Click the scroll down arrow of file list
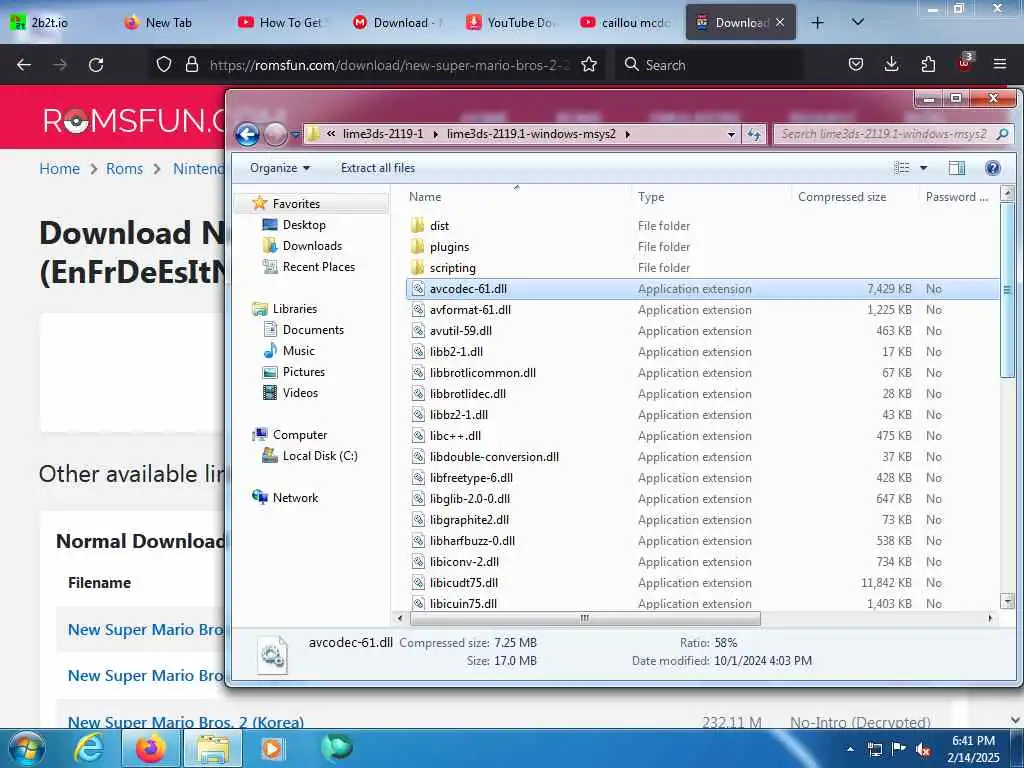The height and width of the screenshot is (768, 1024). pyautogui.click(x=1007, y=601)
